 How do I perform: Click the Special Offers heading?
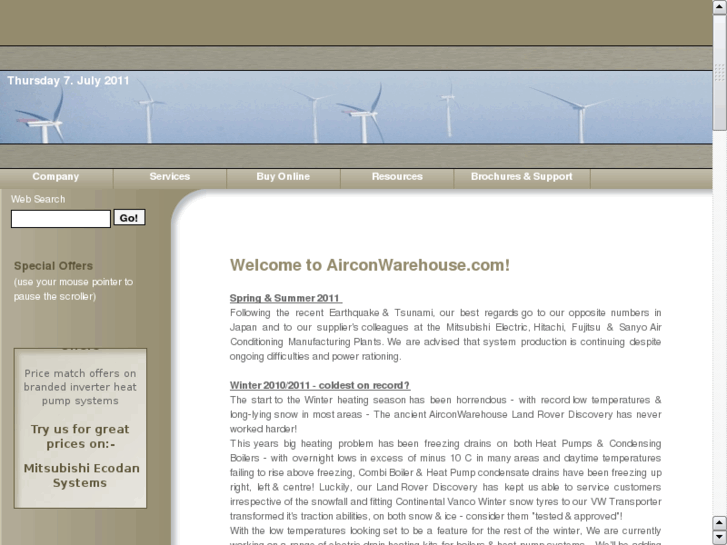(53, 266)
